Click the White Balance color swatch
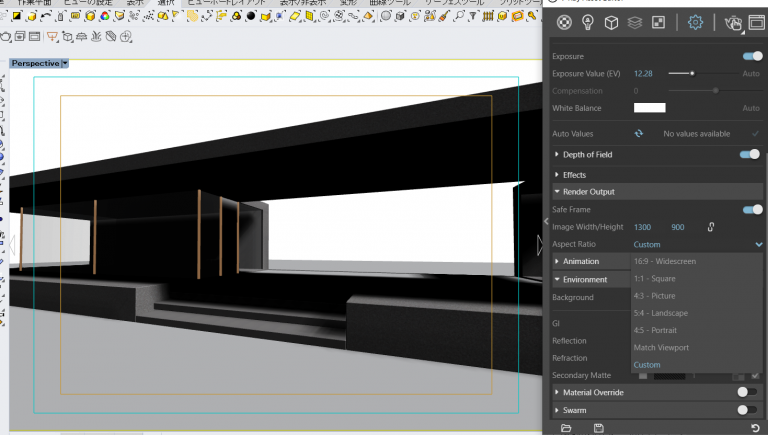The width and height of the screenshot is (768, 435). point(650,108)
